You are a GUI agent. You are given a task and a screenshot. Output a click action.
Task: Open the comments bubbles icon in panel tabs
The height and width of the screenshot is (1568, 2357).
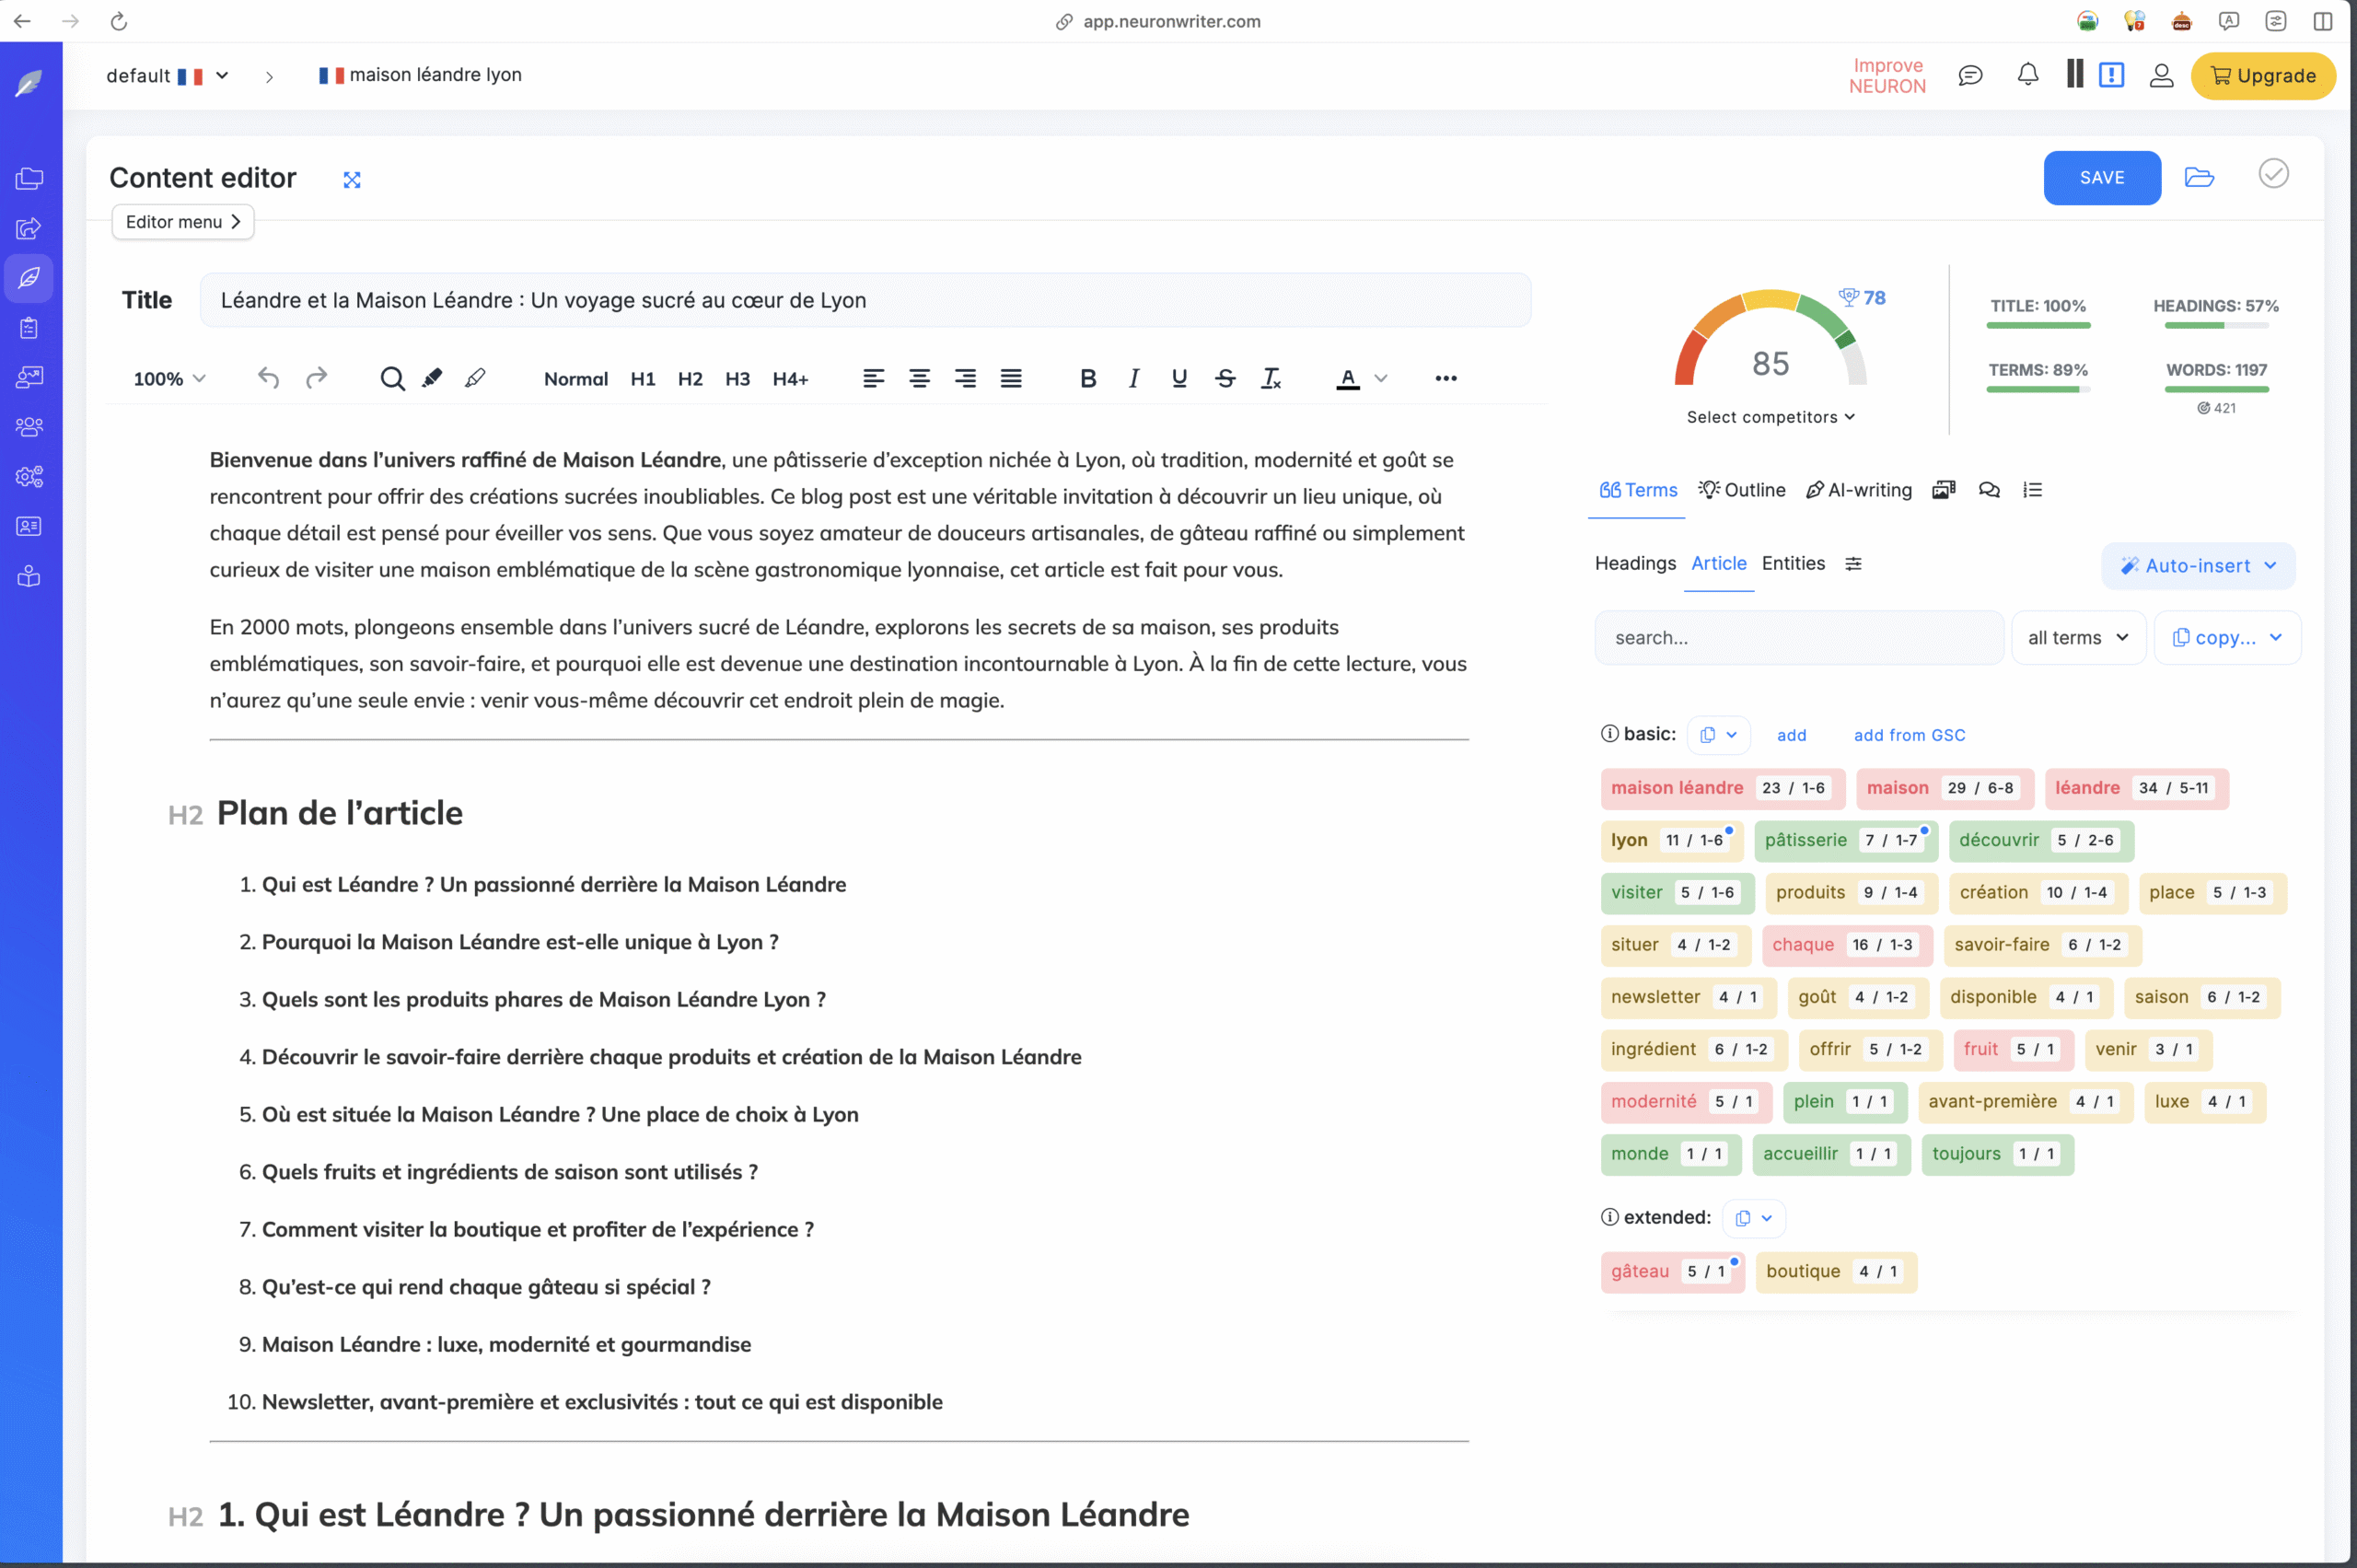(x=1989, y=490)
